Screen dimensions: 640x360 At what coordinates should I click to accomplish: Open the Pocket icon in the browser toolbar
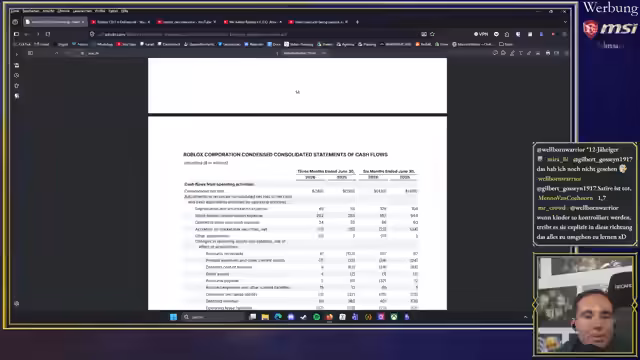(496, 34)
